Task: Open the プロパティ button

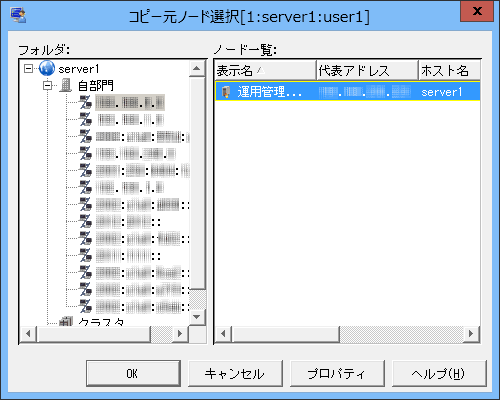Action: tap(337, 373)
